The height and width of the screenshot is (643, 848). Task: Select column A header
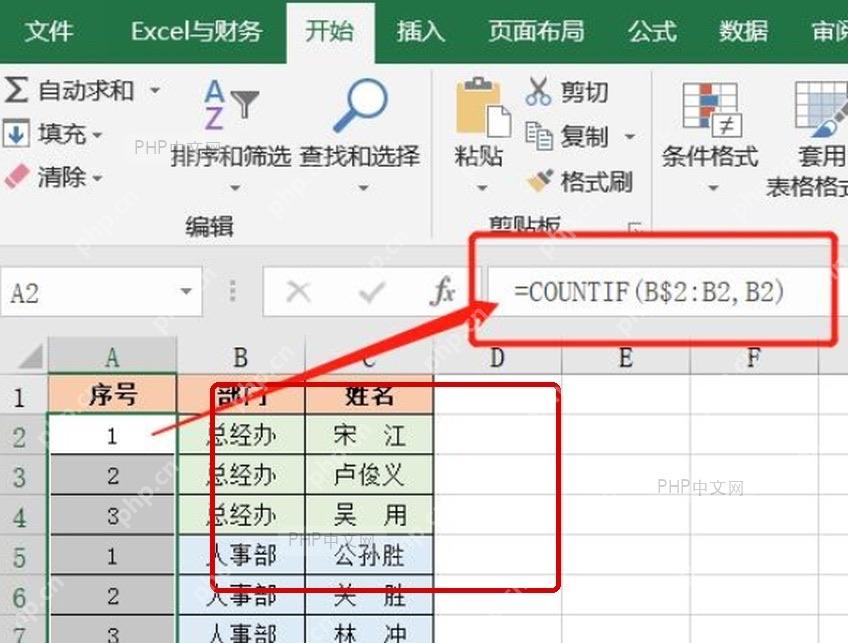click(x=112, y=357)
